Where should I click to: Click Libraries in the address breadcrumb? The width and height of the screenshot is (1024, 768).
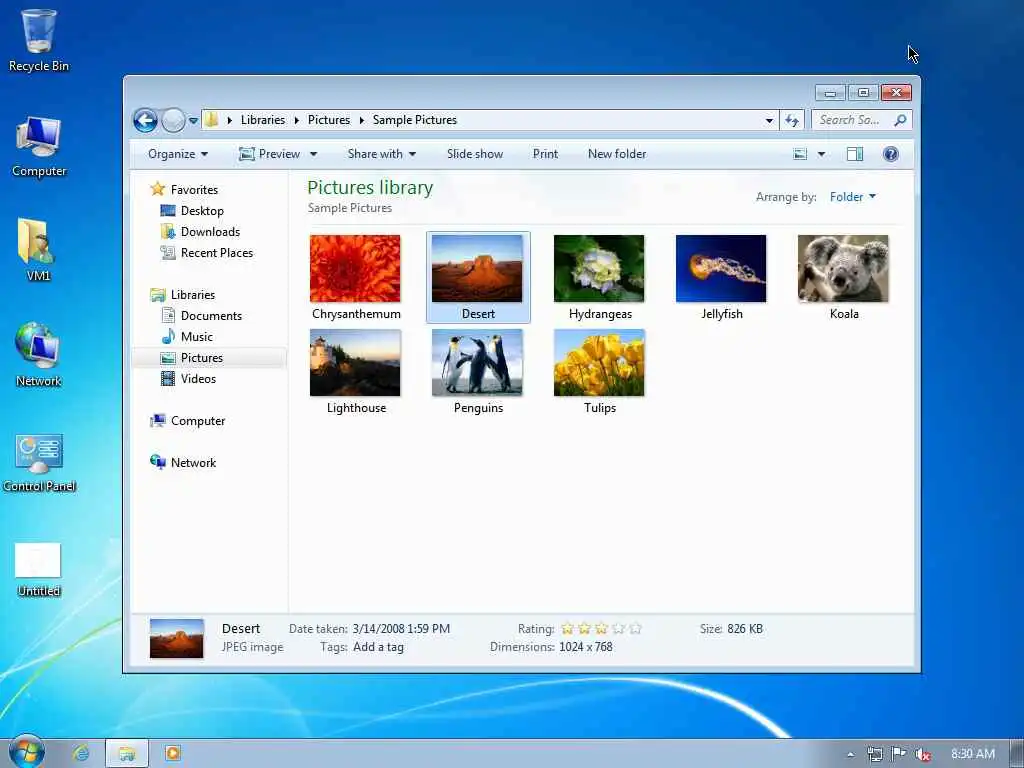pos(263,120)
